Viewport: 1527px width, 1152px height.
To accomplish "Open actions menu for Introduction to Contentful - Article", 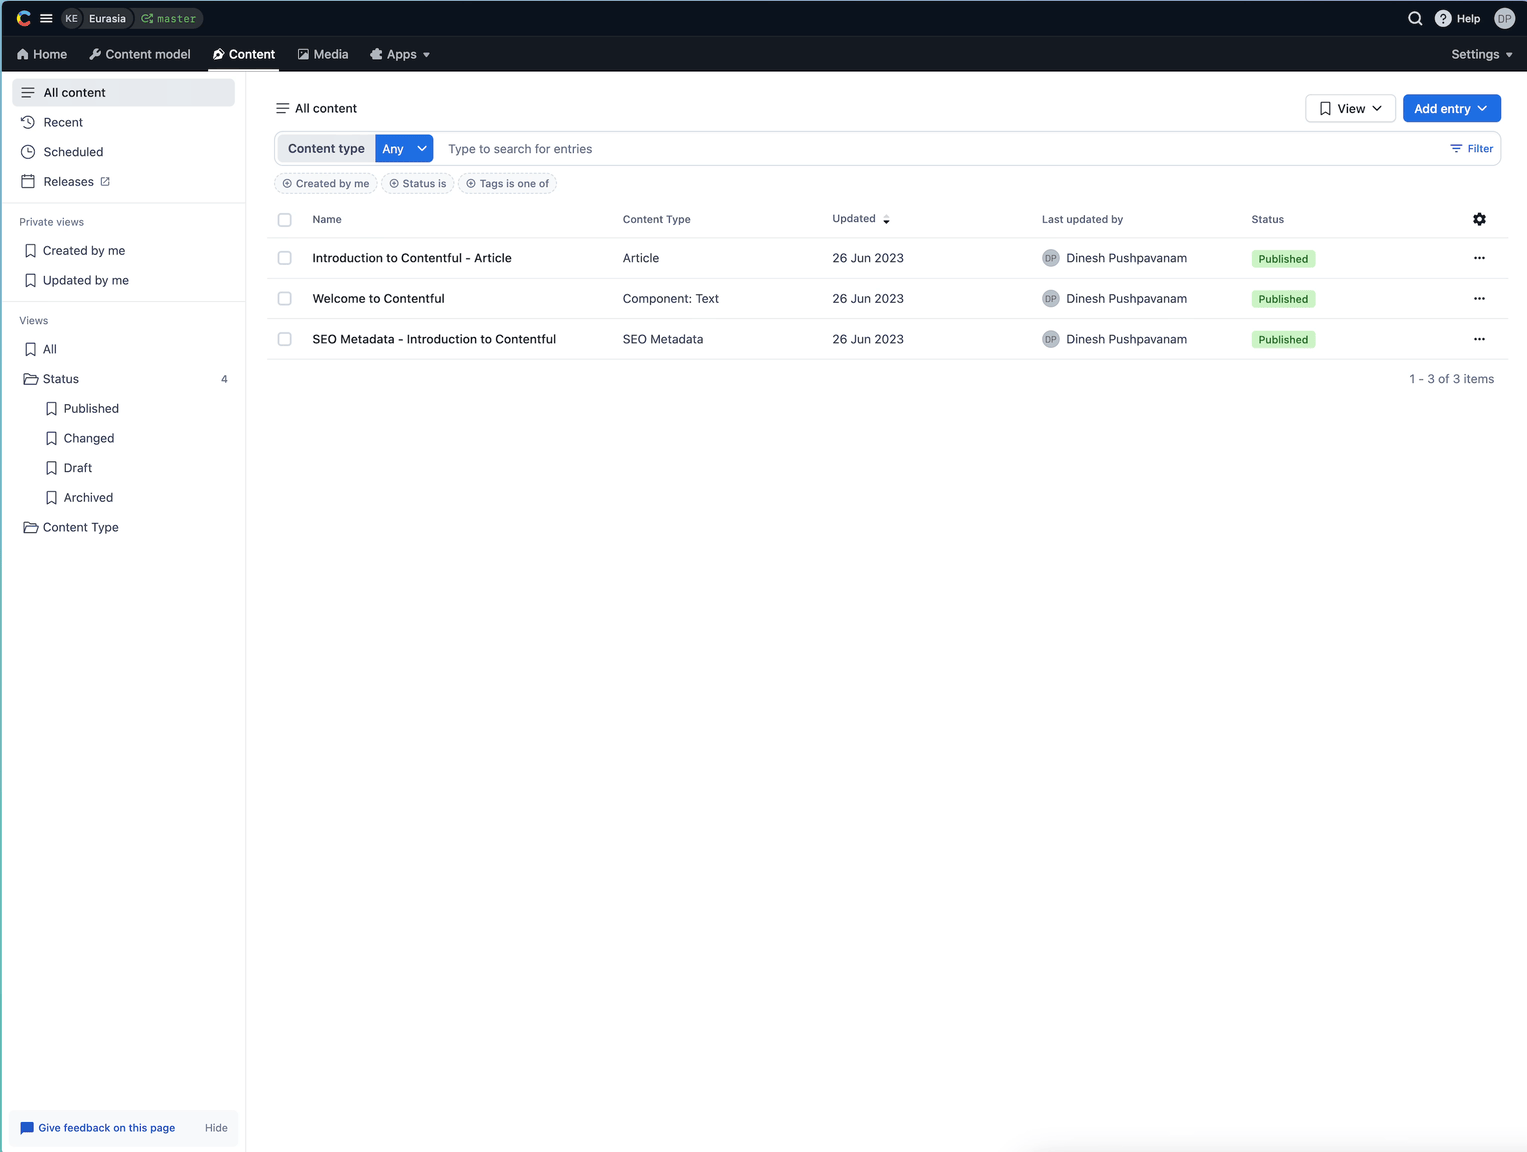I will coord(1479,258).
